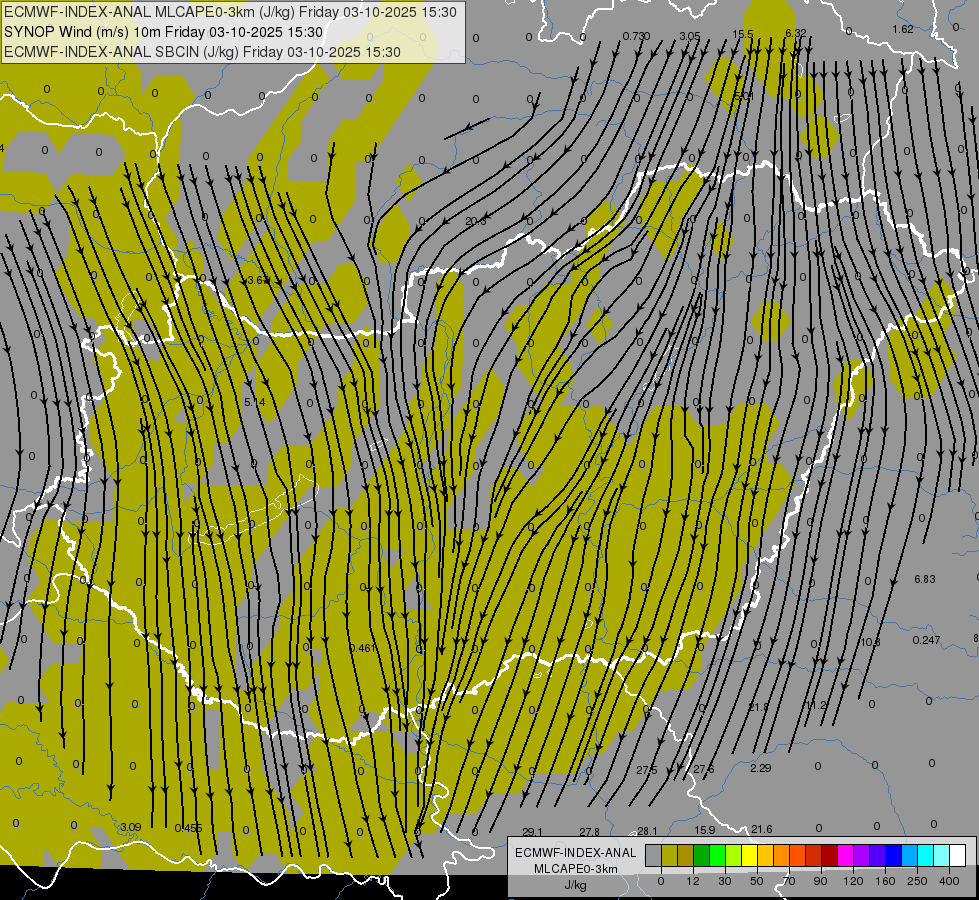Click the map value 0.461
Viewport: 979px width, 900px height.
(363, 648)
